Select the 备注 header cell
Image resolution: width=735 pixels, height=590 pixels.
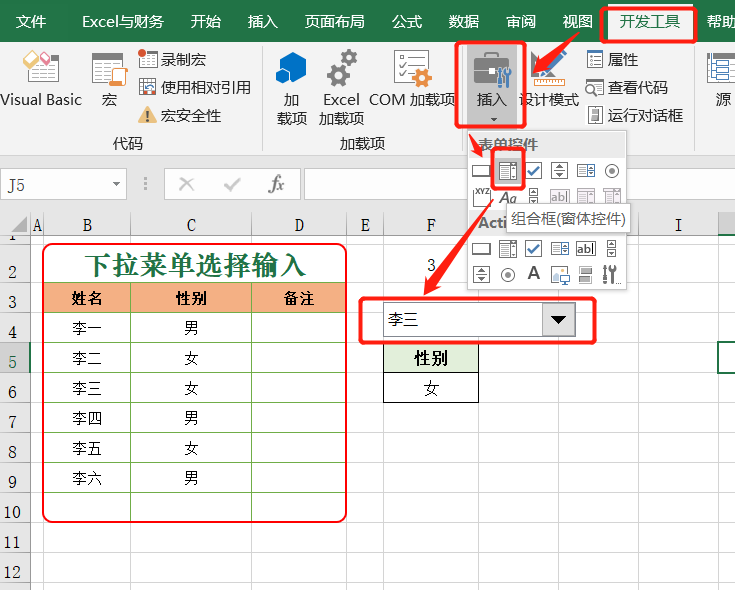point(298,298)
